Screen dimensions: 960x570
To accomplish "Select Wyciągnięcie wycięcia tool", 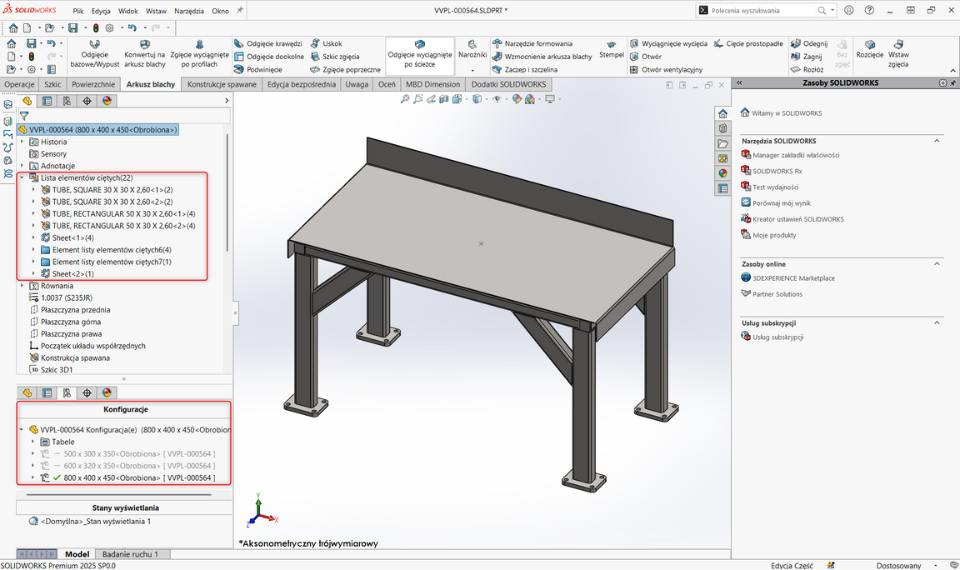I will [669, 43].
